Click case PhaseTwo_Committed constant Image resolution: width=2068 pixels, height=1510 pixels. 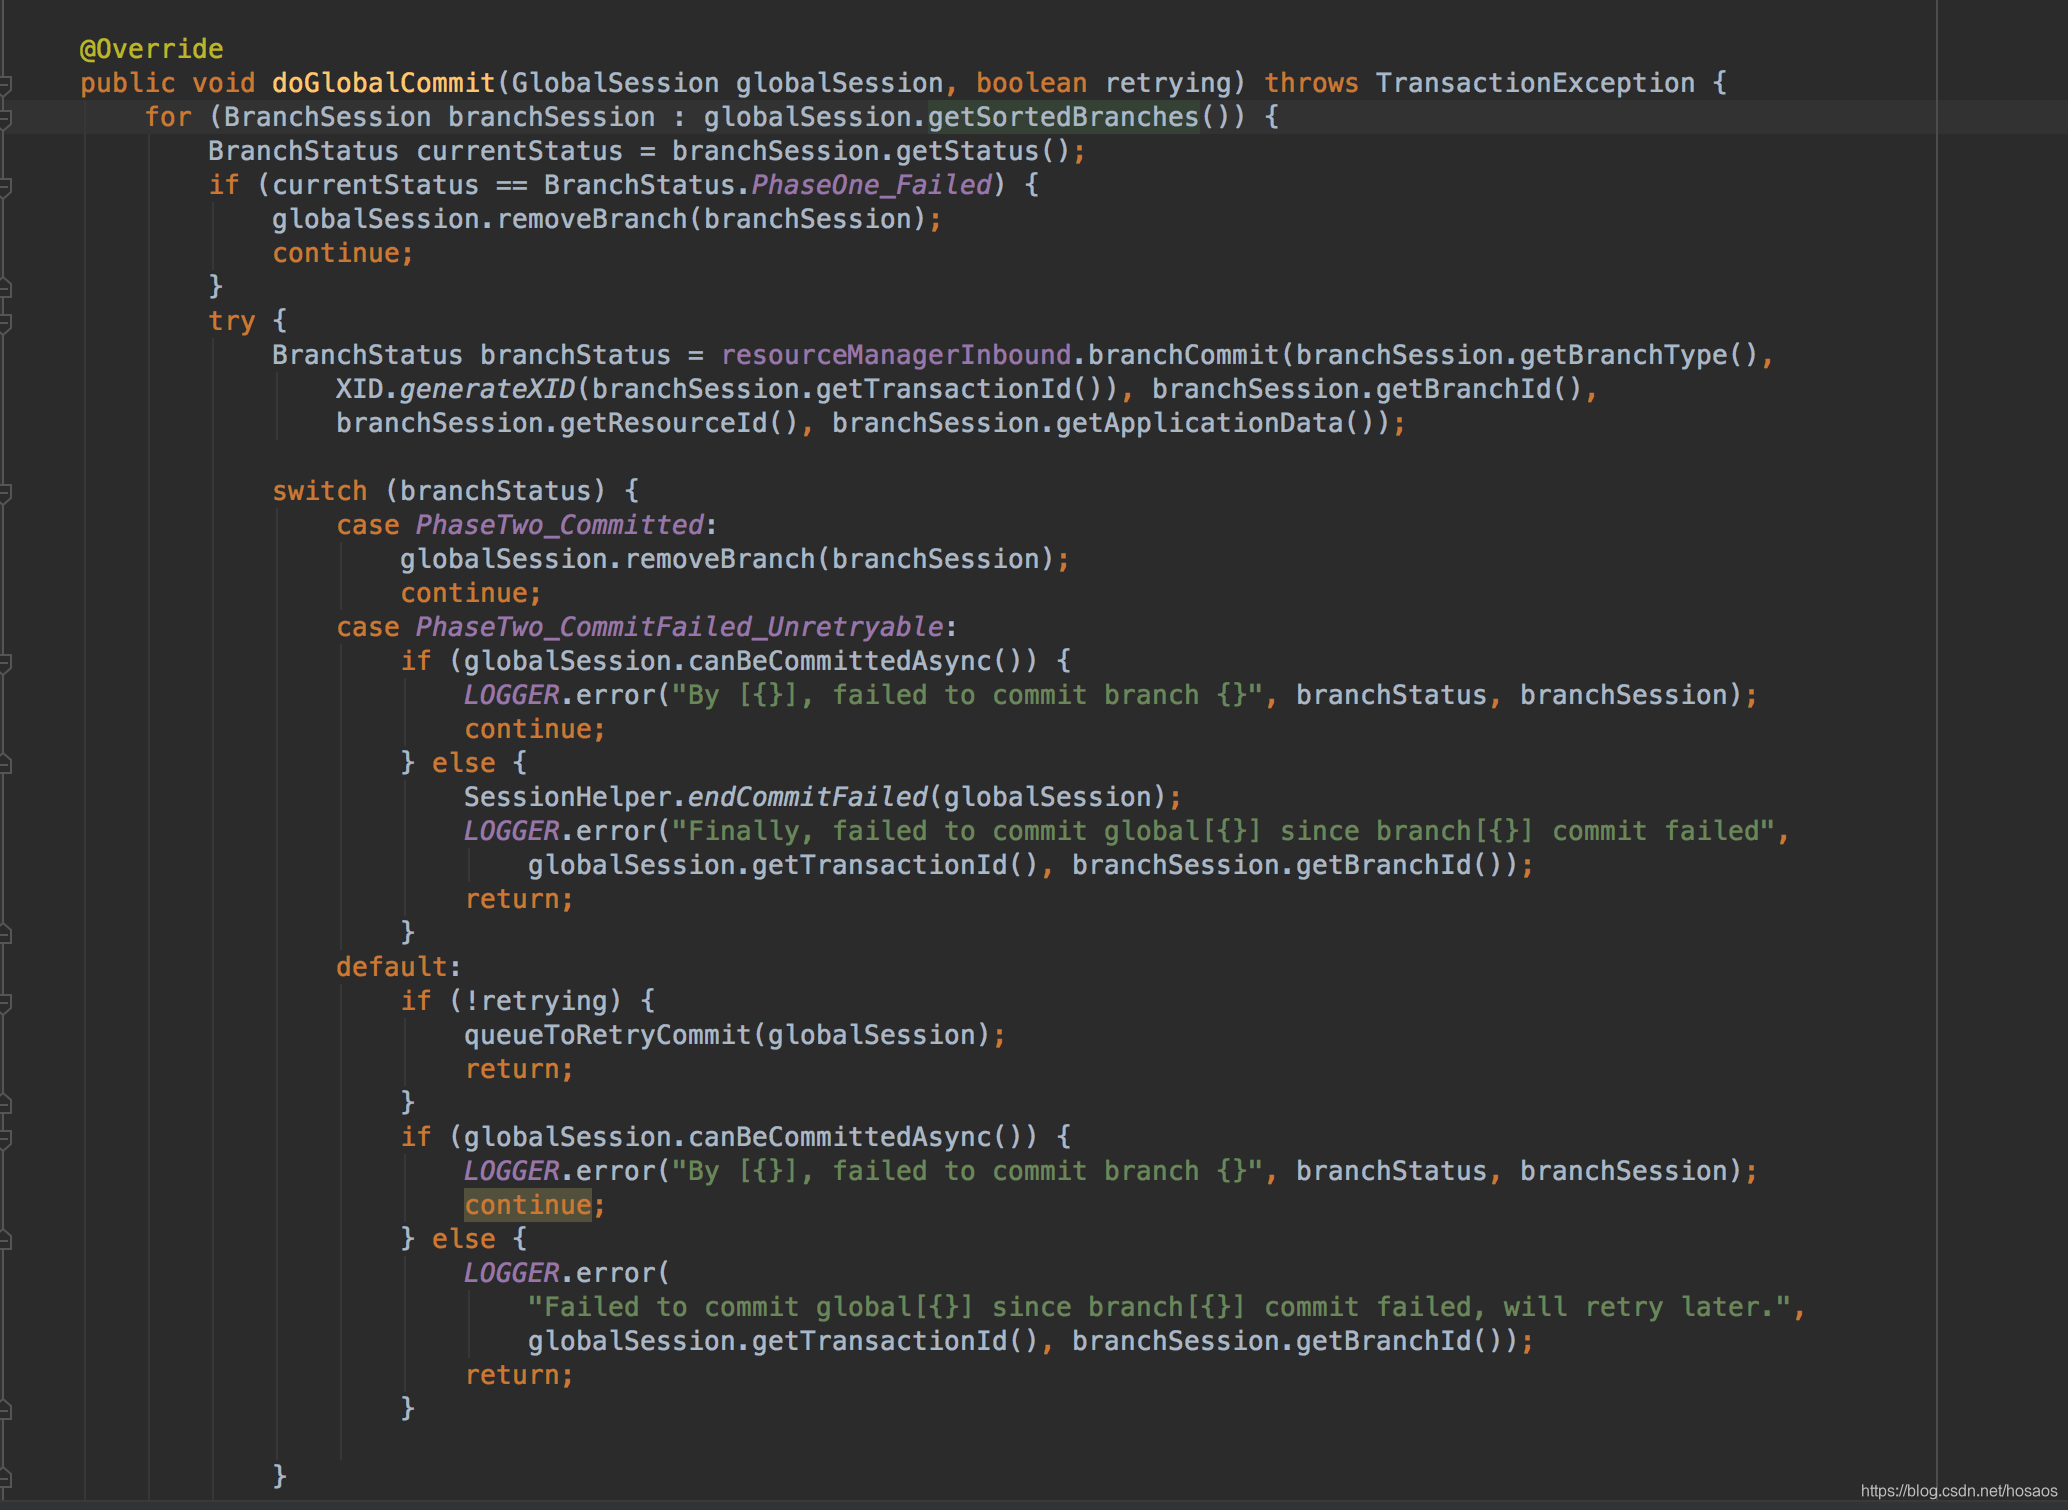559,525
